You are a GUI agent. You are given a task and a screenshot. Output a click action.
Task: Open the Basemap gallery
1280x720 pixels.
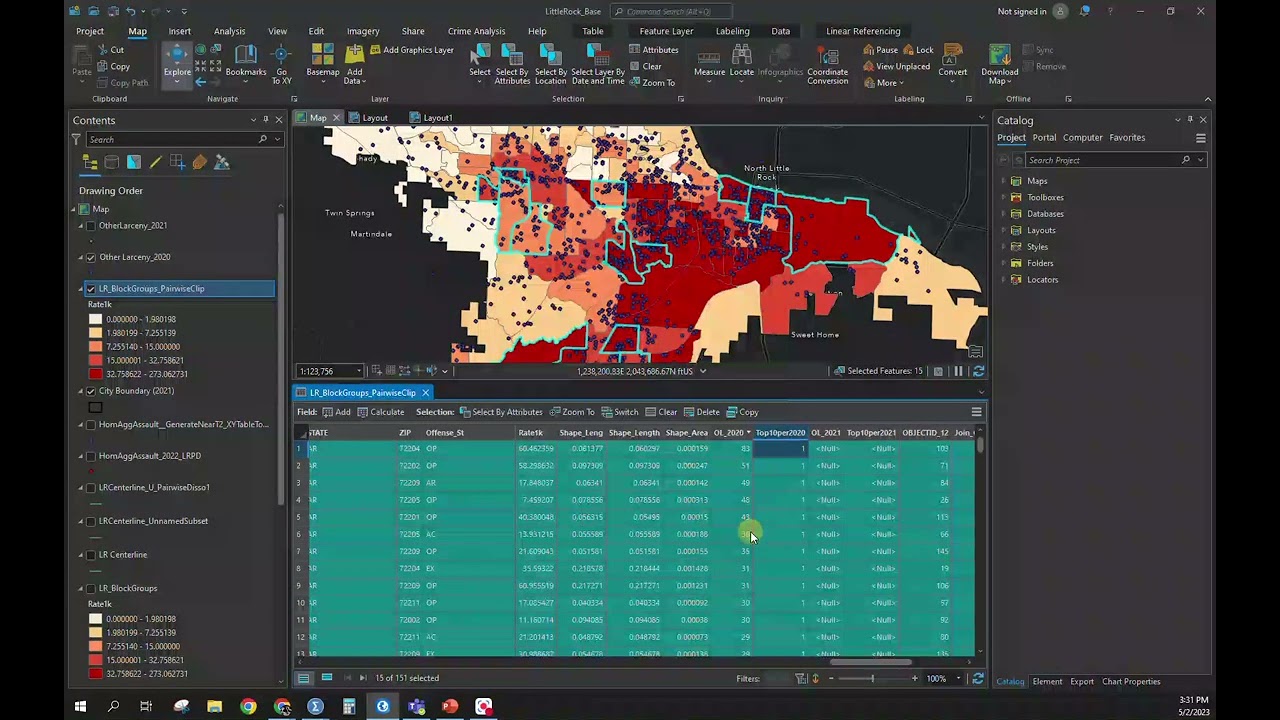[322, 62]
